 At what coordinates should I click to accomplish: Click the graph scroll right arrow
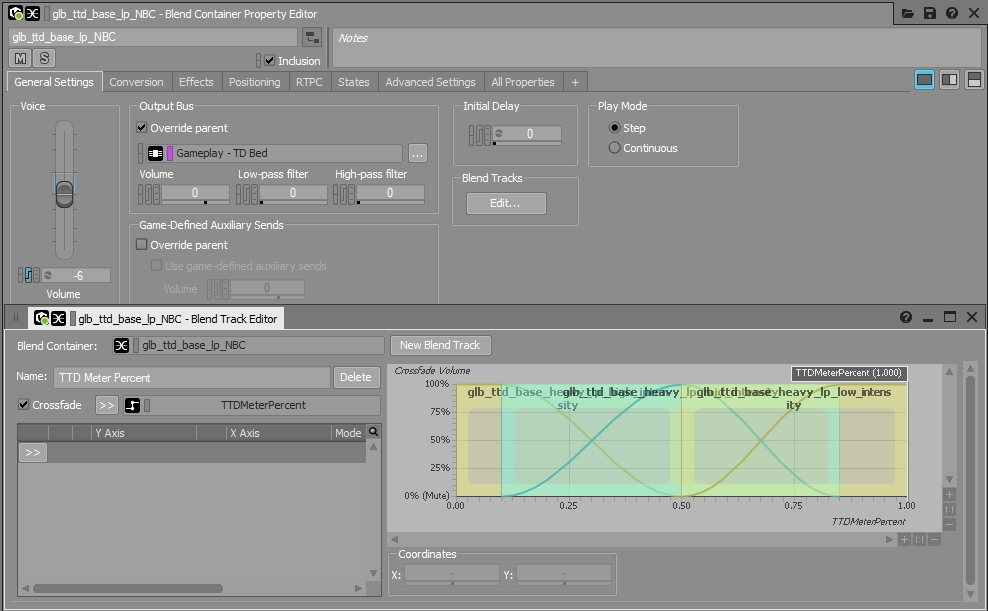pos(889,539)
